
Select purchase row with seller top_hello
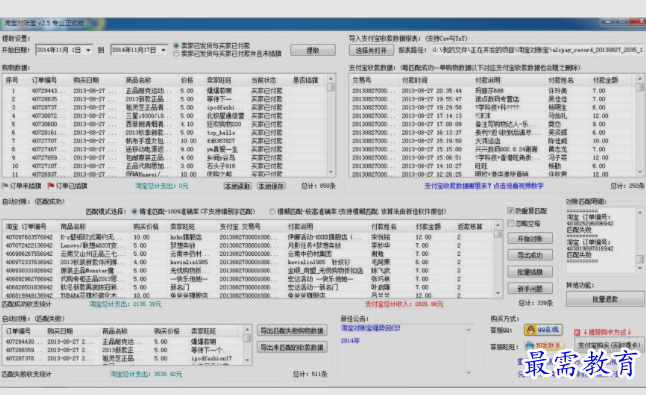coord(165,133)
